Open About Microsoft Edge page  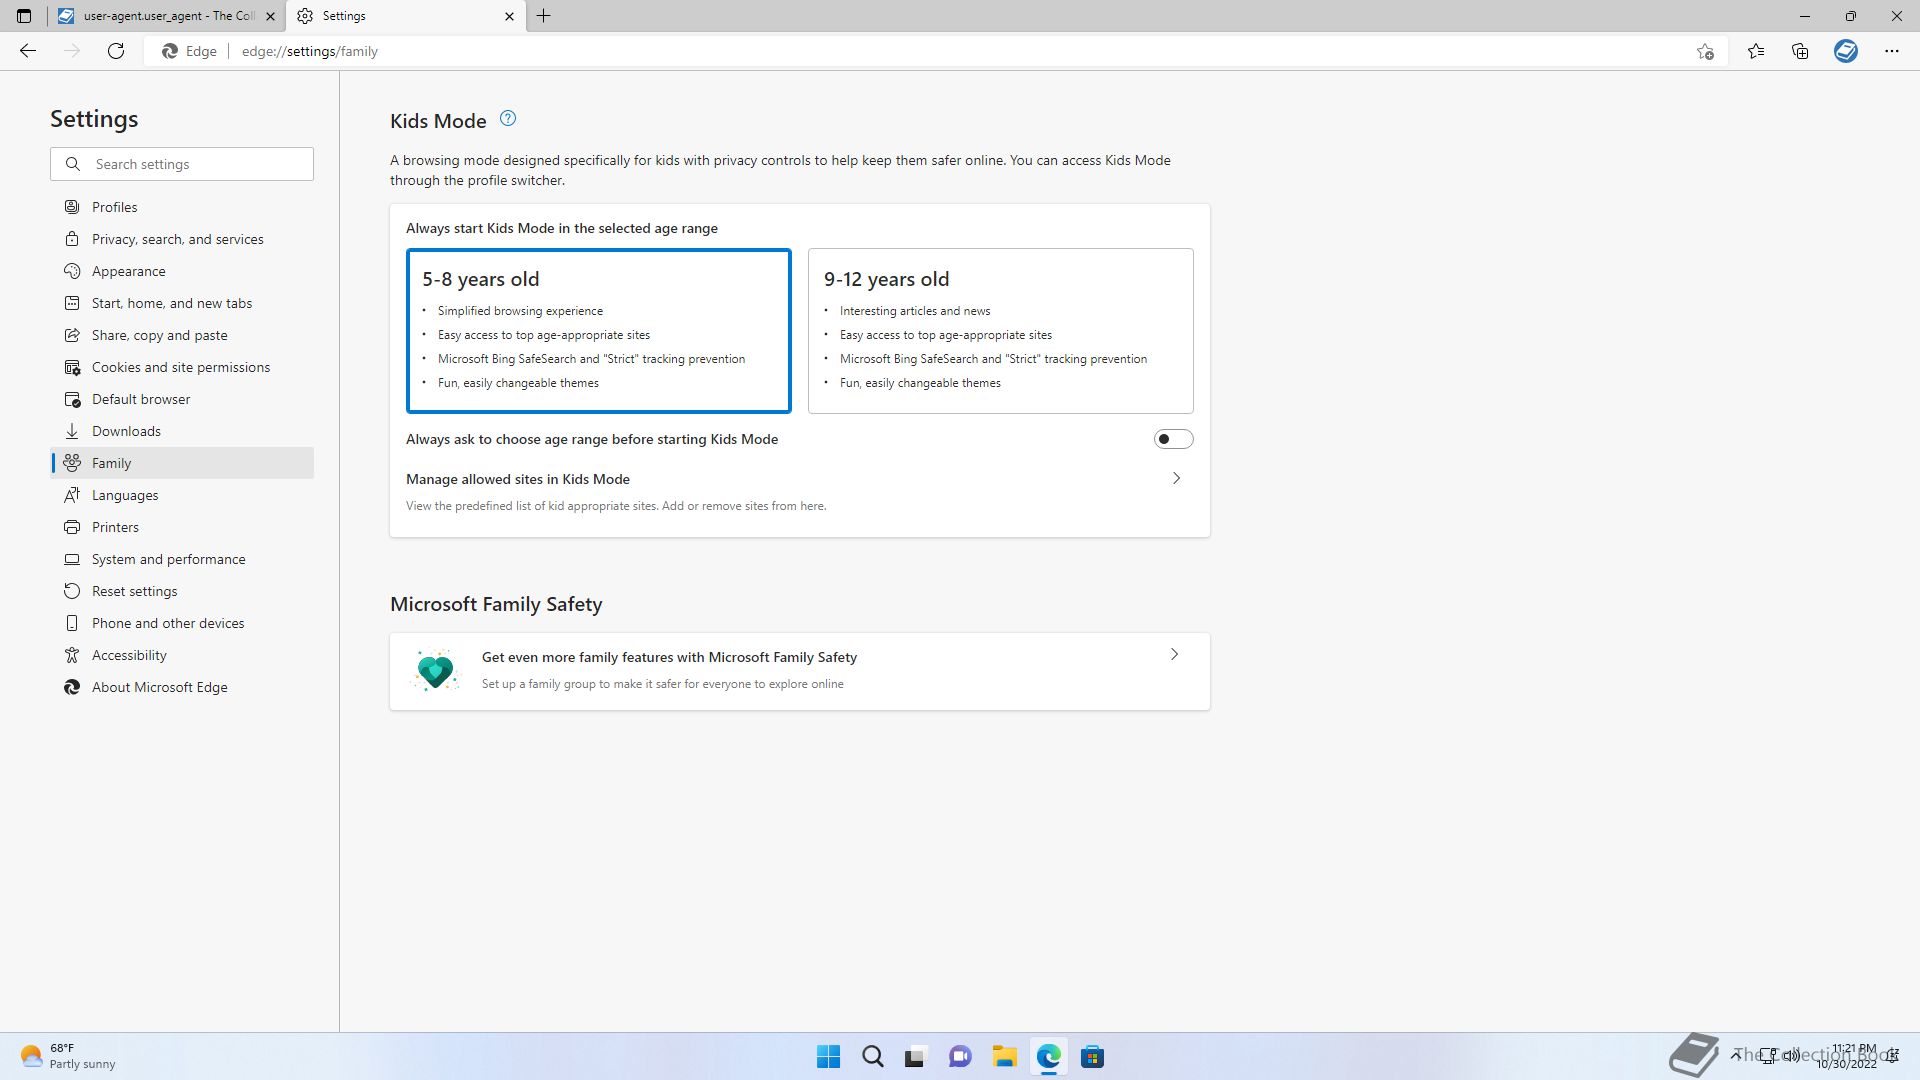(159, 687)
